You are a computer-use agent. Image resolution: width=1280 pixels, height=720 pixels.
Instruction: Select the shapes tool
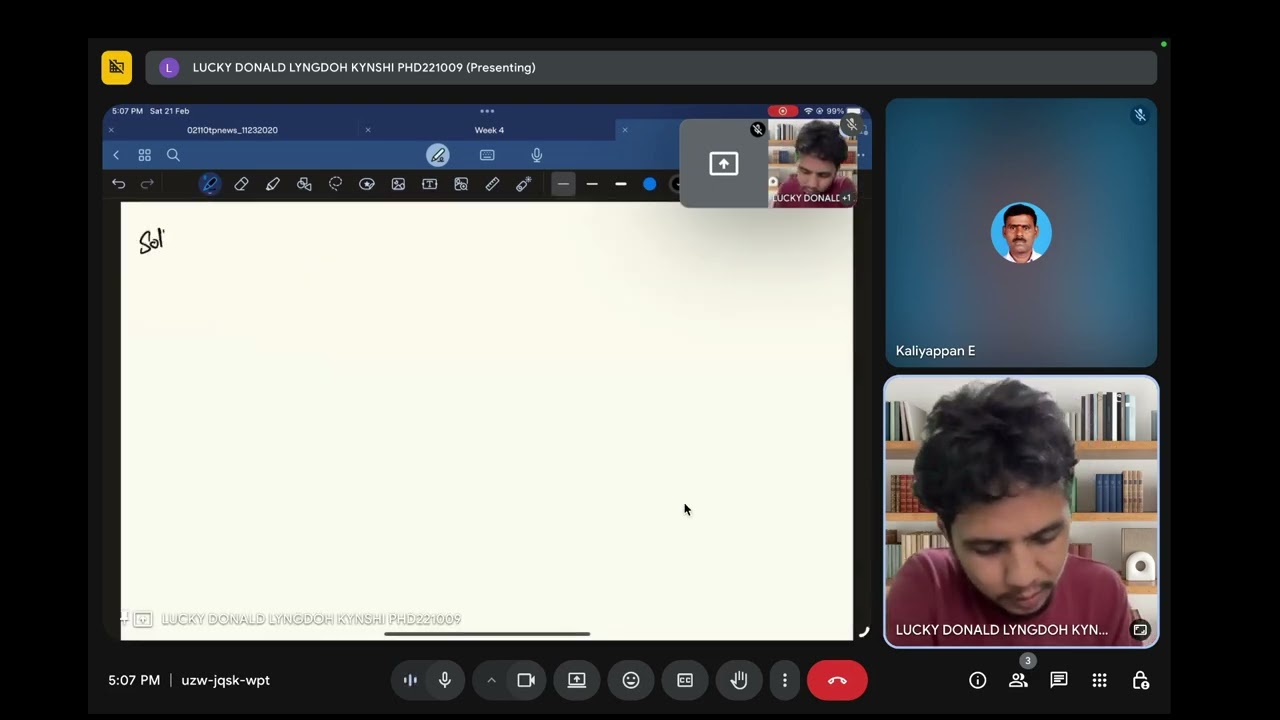(304, 184)
